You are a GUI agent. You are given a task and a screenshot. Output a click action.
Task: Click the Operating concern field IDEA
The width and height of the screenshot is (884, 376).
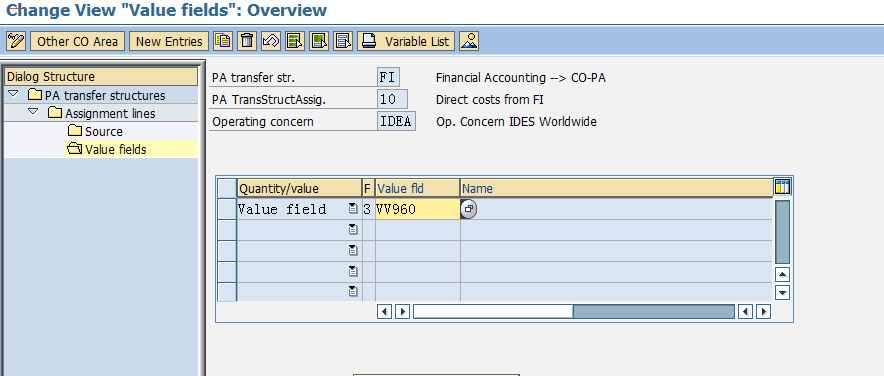tap(396, 121)
